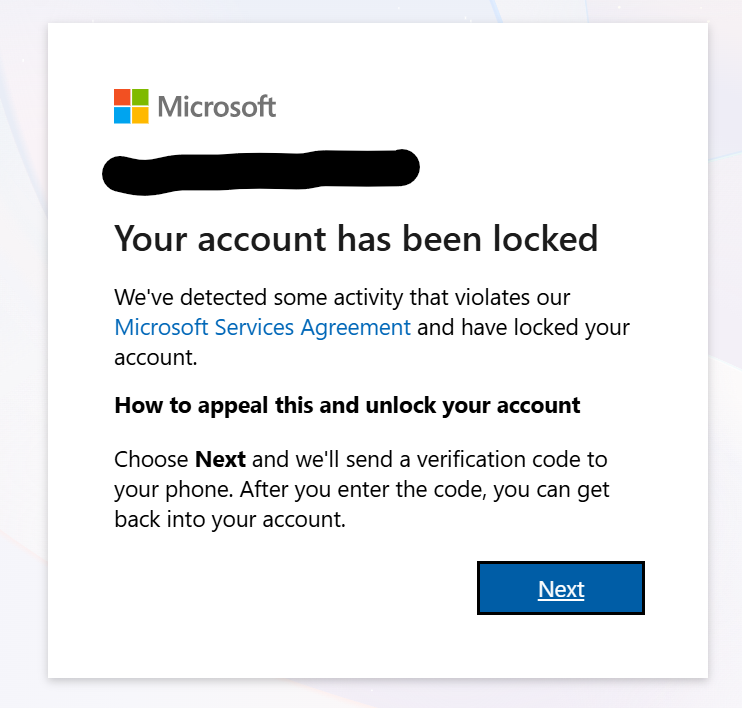Screen dimensions: 742x708
Task: Click the words "verification code" in the paragraph
Action: (497, 460)
